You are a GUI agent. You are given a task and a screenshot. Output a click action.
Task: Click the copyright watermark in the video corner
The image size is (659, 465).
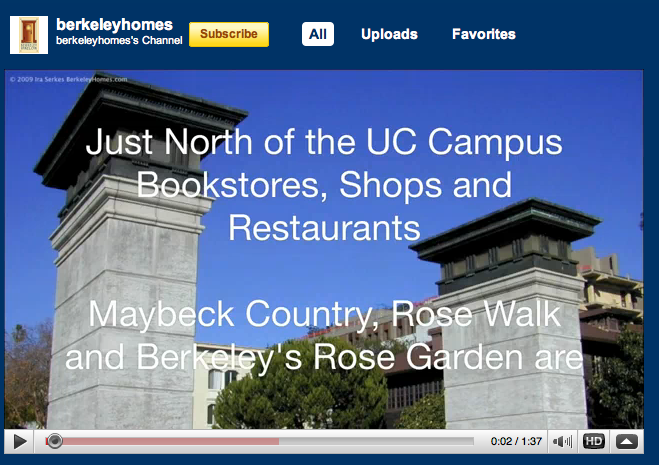[68, 79]
